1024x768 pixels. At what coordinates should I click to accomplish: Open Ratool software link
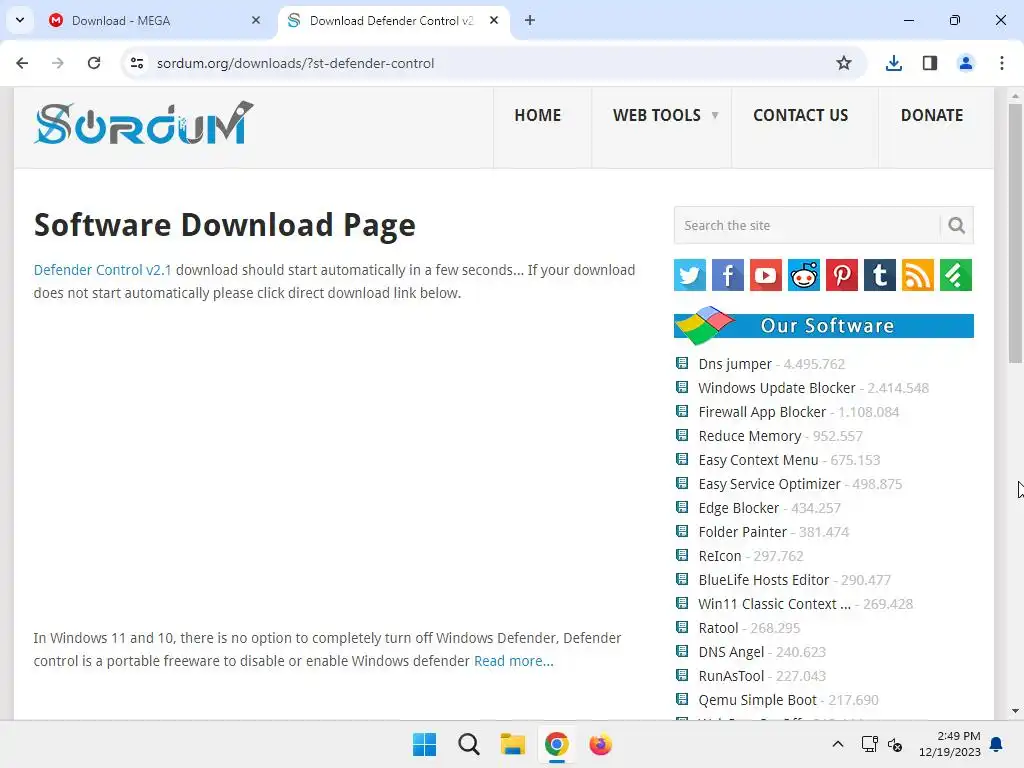(x=718, y=628)
